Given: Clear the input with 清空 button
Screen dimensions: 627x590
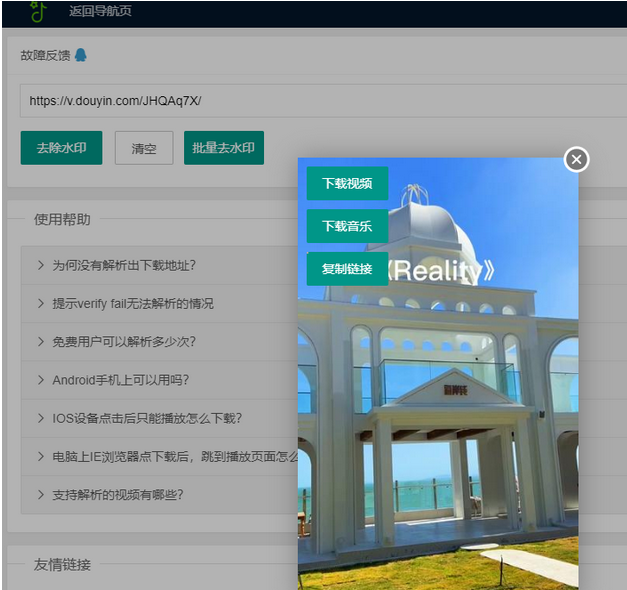Looking at the screenshot, I should click(144, 148).
